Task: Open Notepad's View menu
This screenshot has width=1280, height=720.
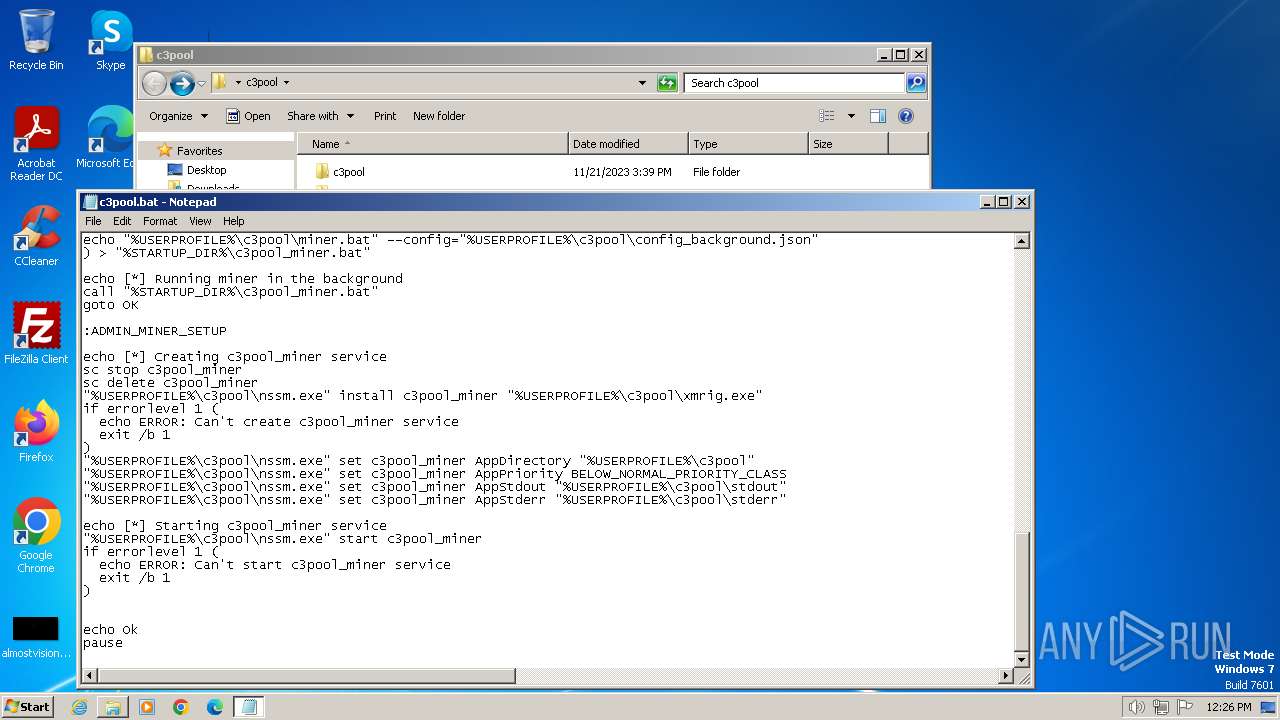Action: tap(200, 221)
